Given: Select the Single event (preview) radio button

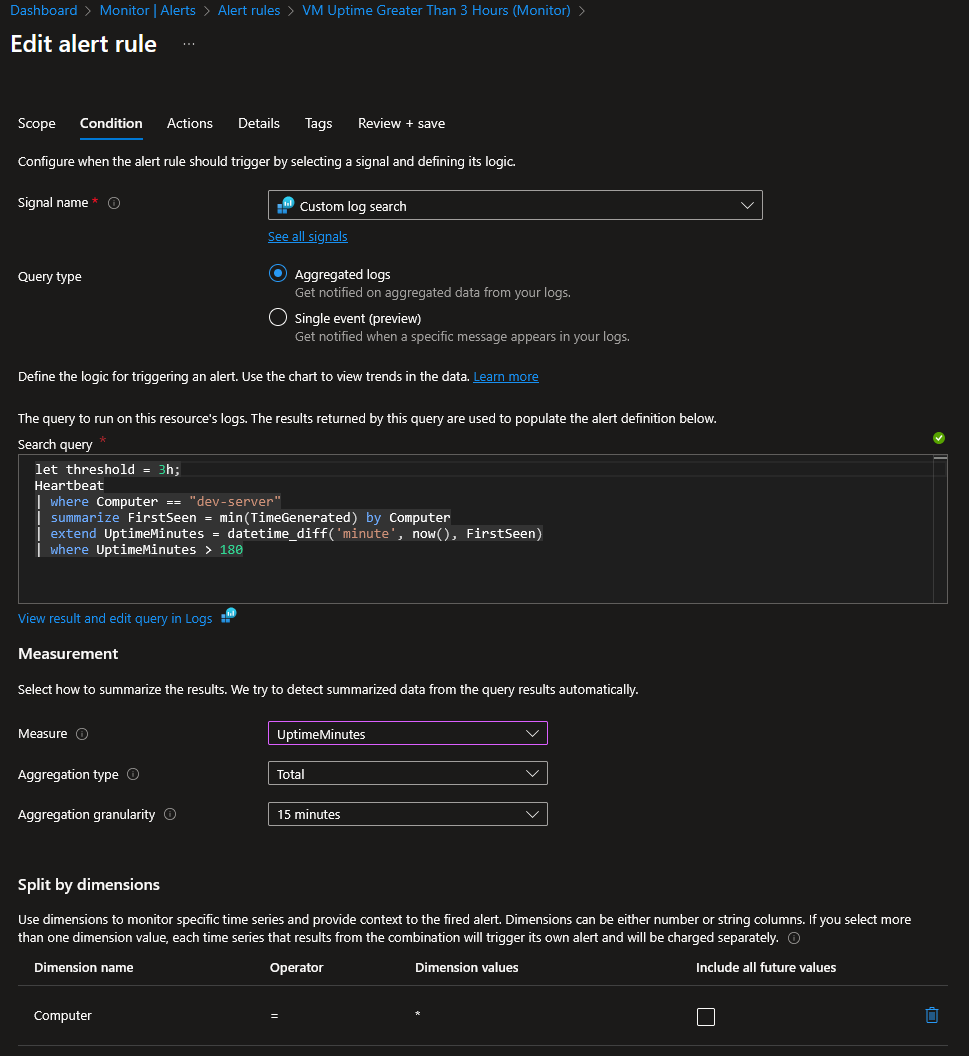Looking at the screenshot, I should [278, 317].
